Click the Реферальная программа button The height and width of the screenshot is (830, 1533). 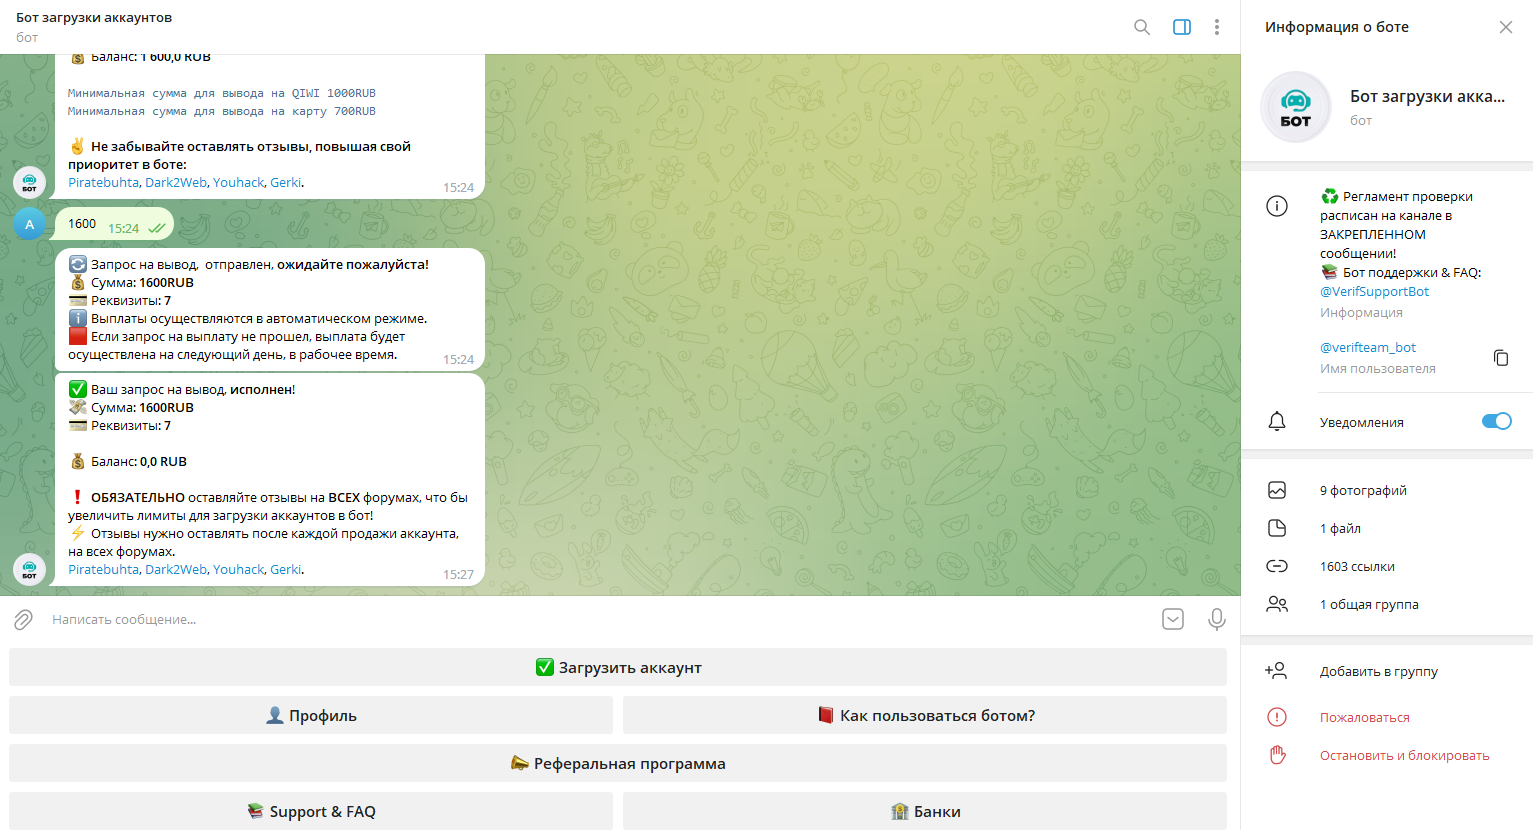(x=618, y=763)
